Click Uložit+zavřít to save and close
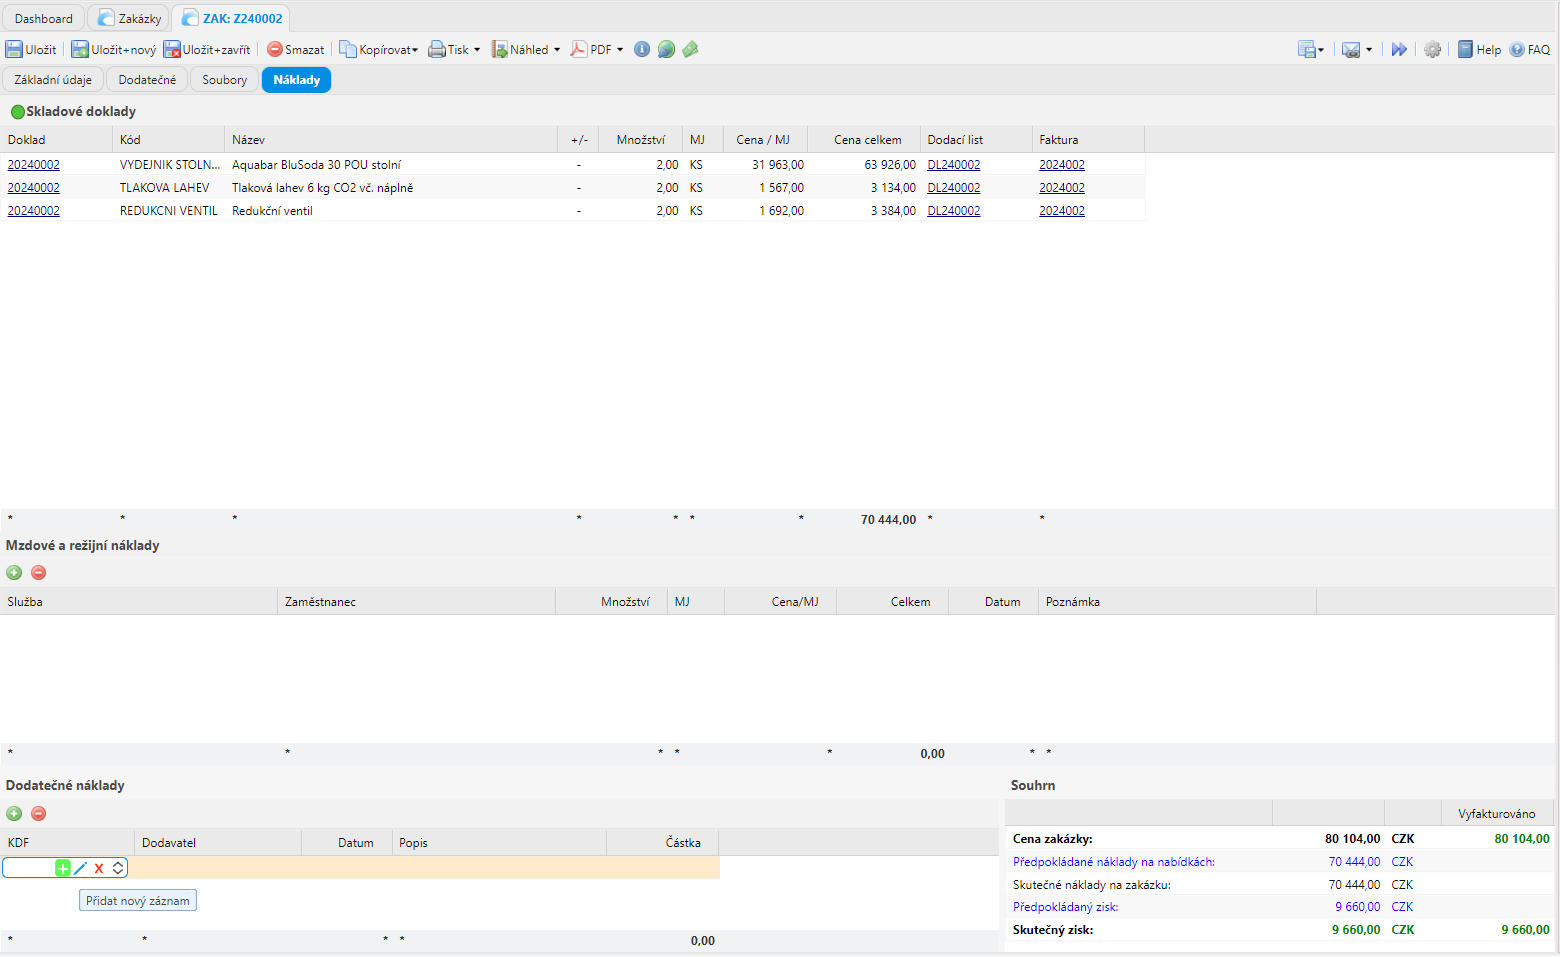1560x957 pixels. pyautogui.click(x=207, y=49)
